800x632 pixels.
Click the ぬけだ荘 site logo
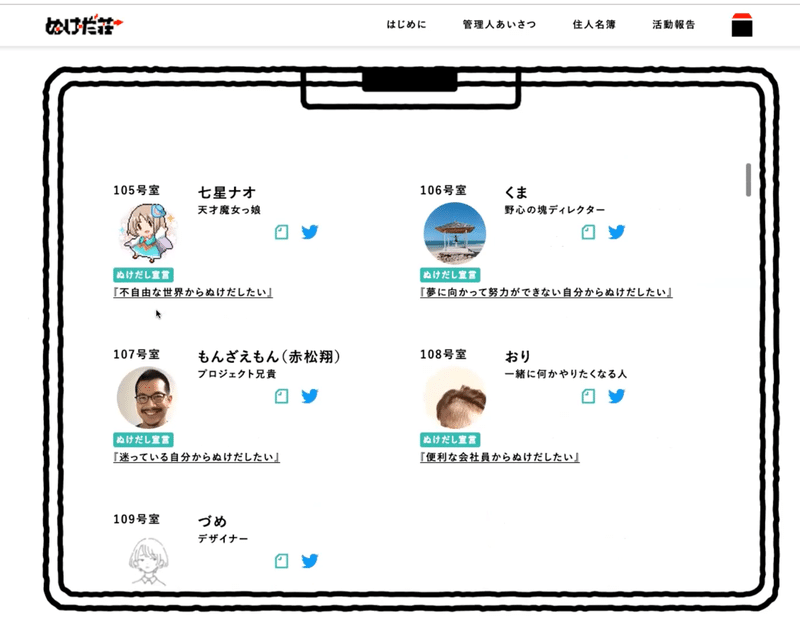pyautogui.click(x=84, y=25)
